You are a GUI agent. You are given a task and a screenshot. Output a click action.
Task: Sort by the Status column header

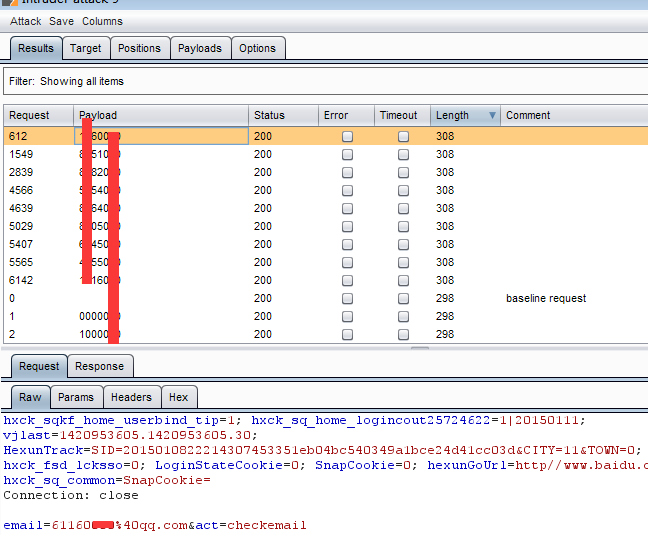pos(283,115)
